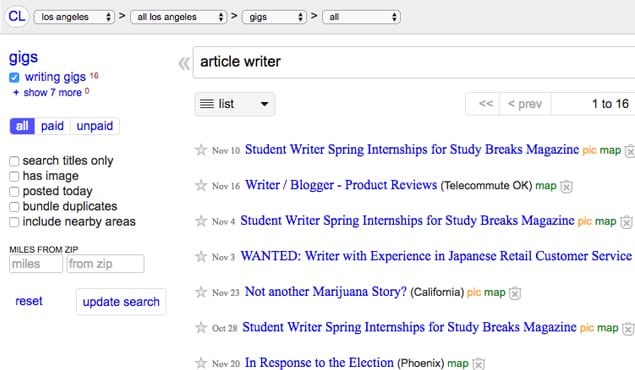
Task: Open Nov 10 Student Writer Spring Internships listing
Action: pos(412,149)
